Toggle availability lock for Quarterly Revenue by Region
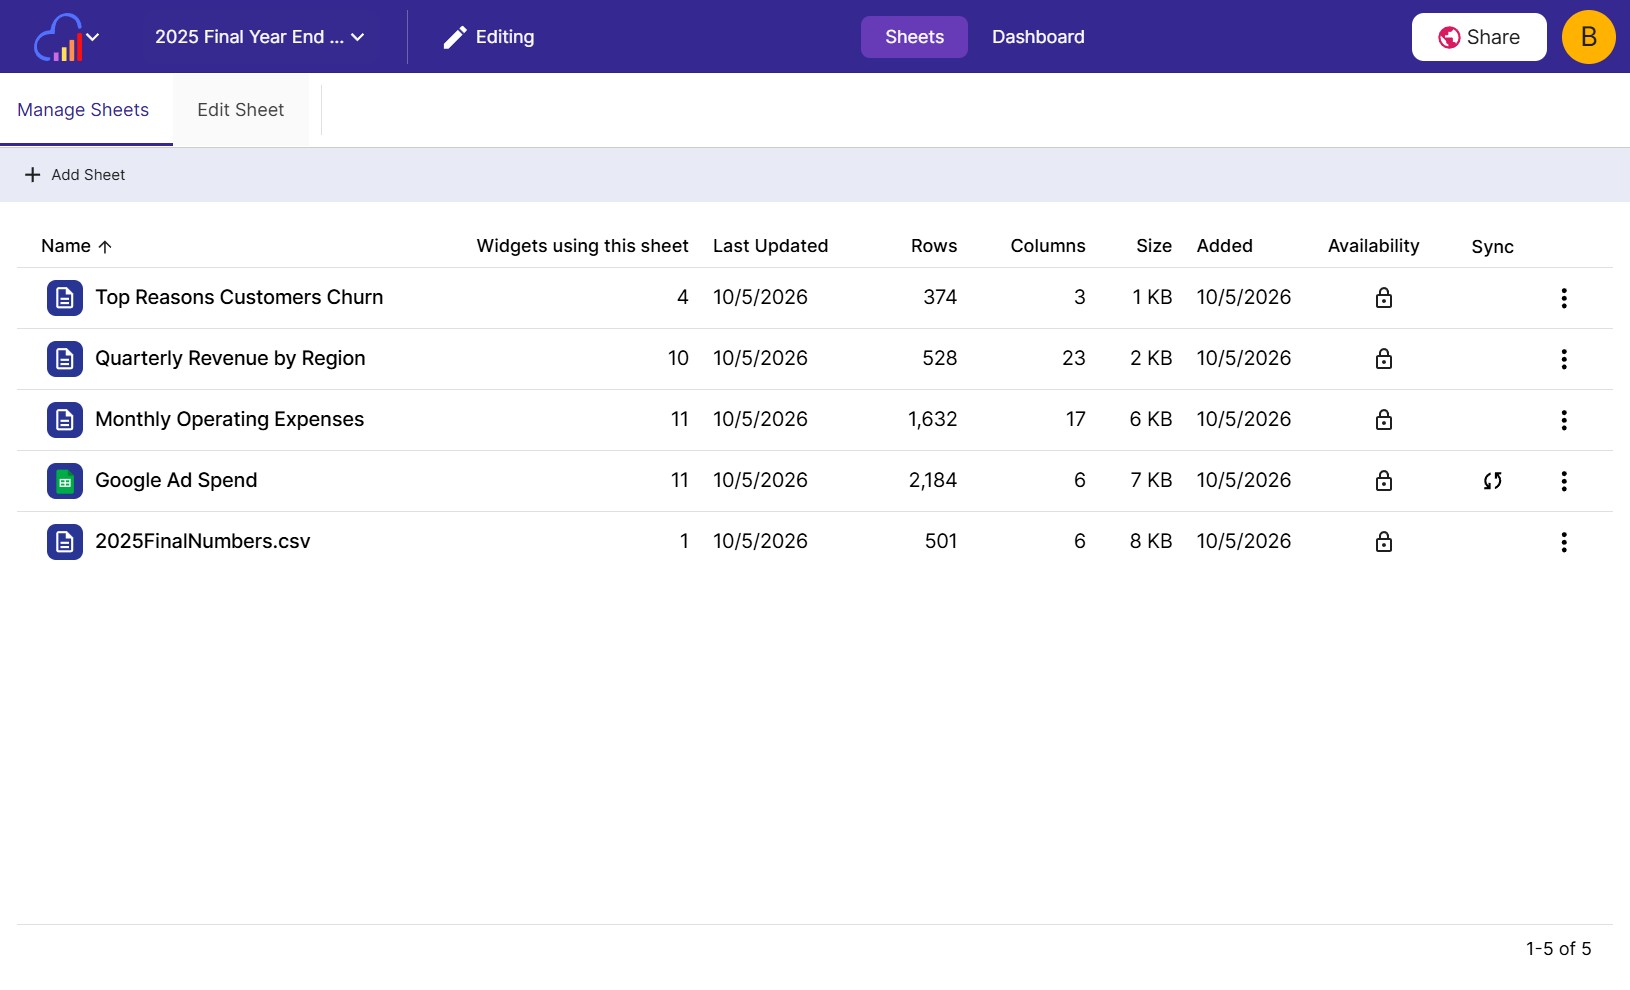This screenshot has width=1630, height=990. (x=1384, y=359)
